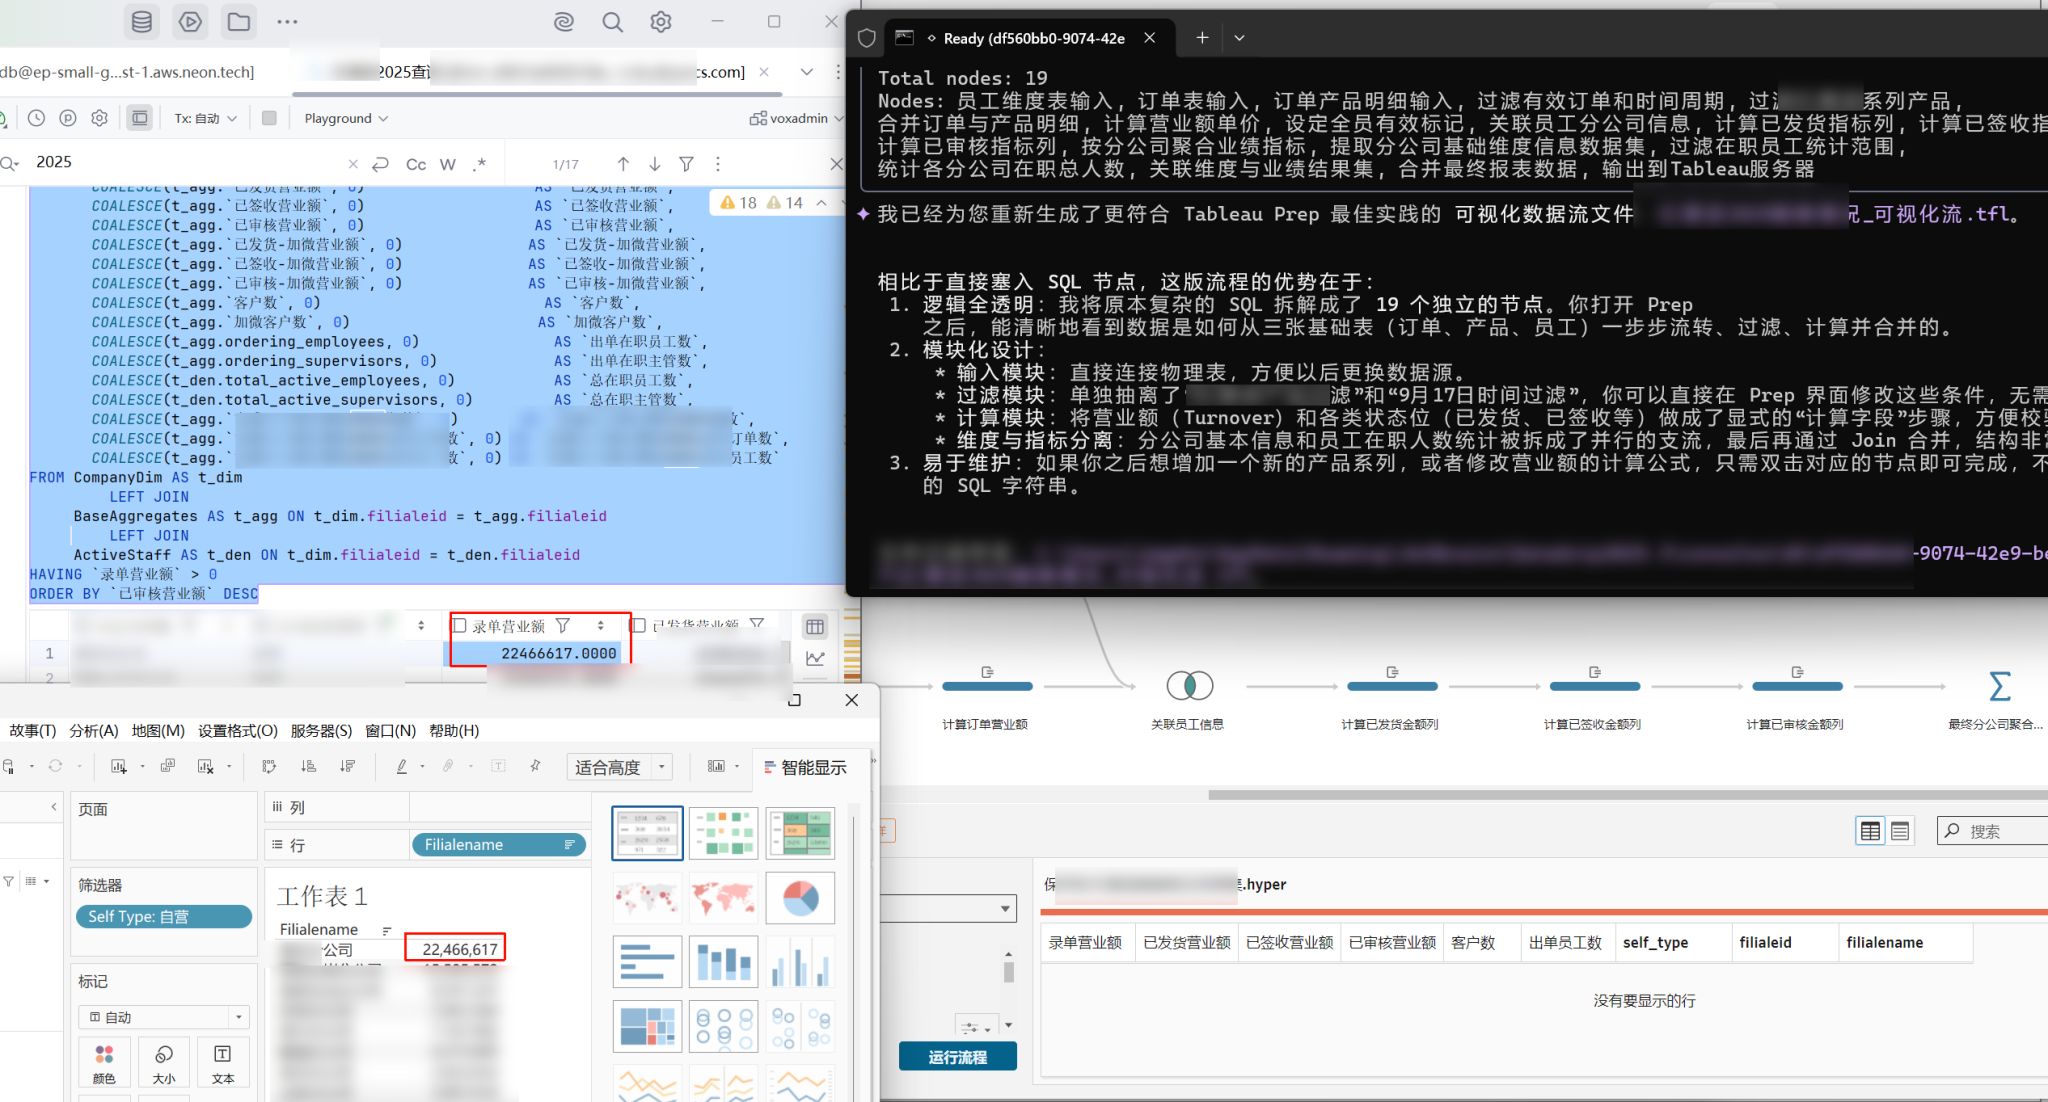Select the pie chart thumbnail in Show Me
This screenshot has height=1102, width=2048.
click(x=800, y=898)
